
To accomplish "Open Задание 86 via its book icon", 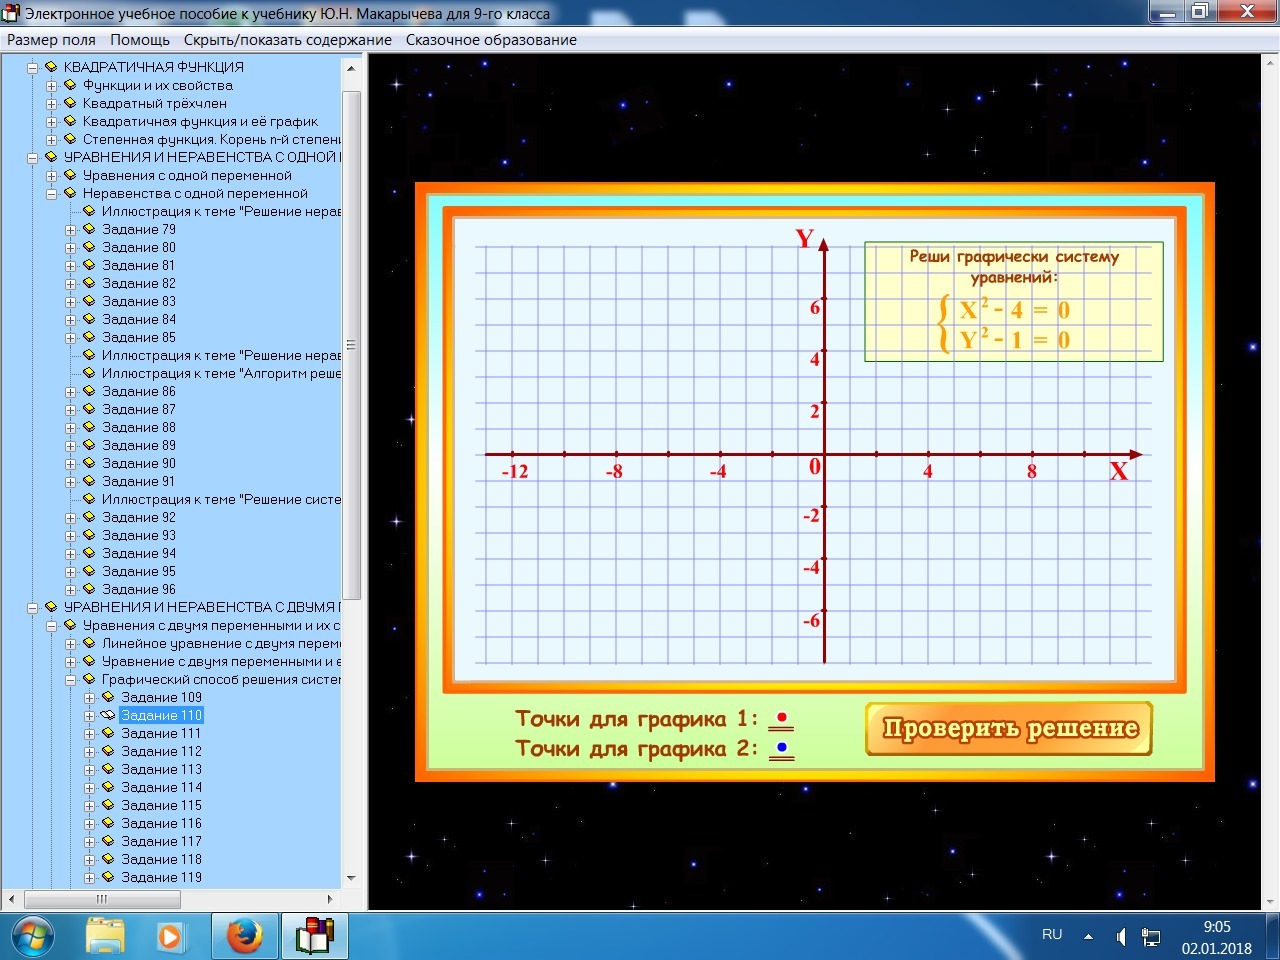I will 89,391.
